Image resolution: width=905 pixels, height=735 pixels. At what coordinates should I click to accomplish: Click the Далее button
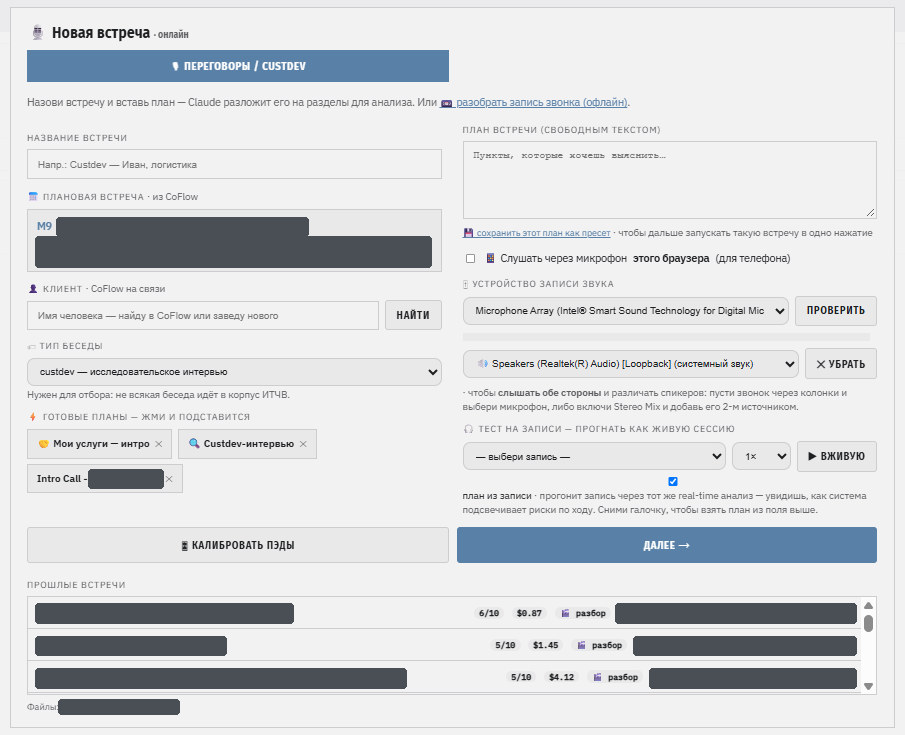667,545
